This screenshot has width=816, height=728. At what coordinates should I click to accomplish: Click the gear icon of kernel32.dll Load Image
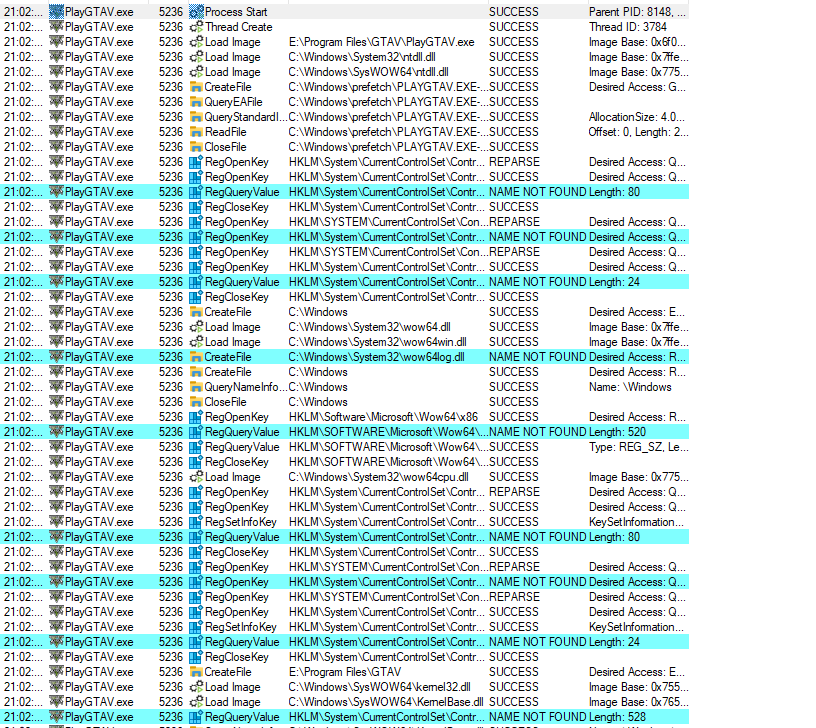pos(196,687)
